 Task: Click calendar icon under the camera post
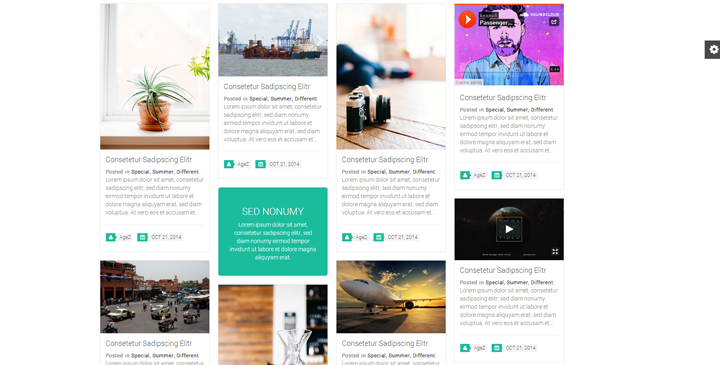point(378,237)
